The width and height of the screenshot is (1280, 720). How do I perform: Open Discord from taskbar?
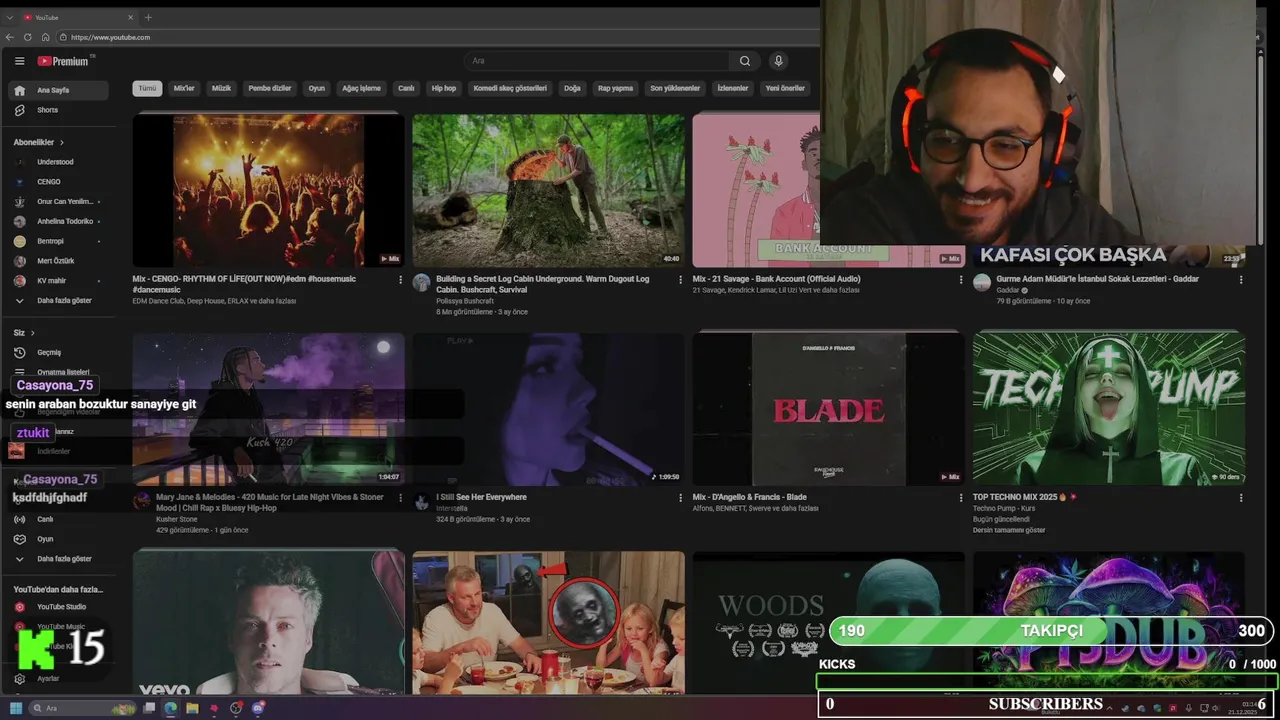pos(258,708)
